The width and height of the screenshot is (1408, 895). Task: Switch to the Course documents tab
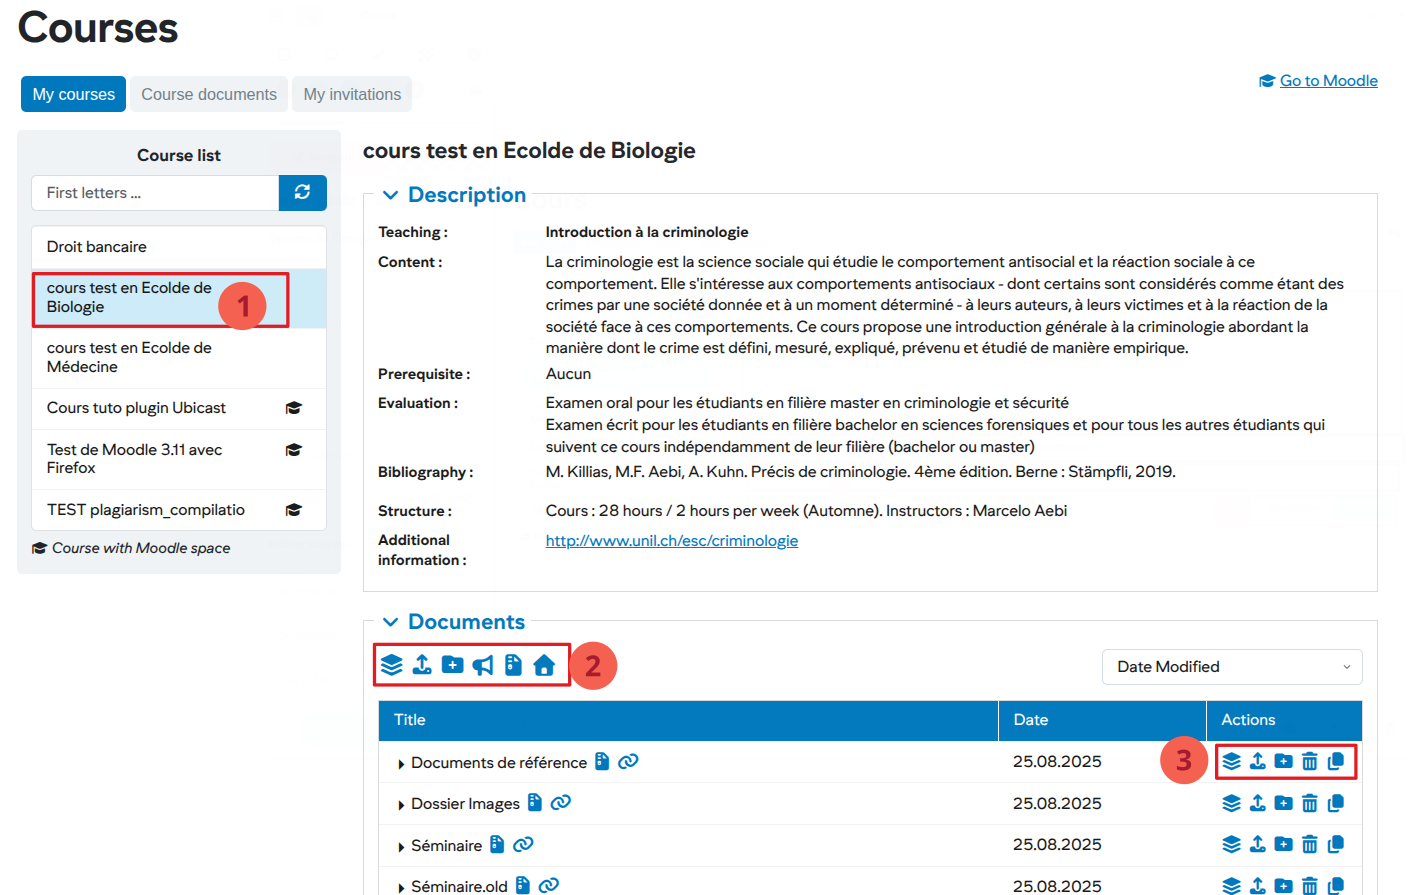(x=209, y=94)
